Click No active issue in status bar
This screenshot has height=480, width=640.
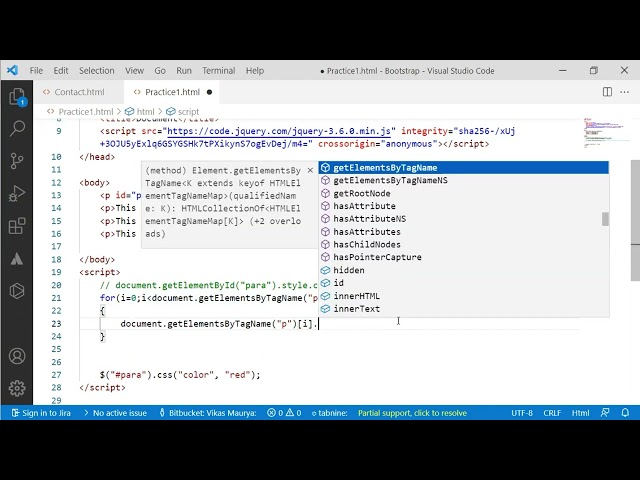coord(116,413)
